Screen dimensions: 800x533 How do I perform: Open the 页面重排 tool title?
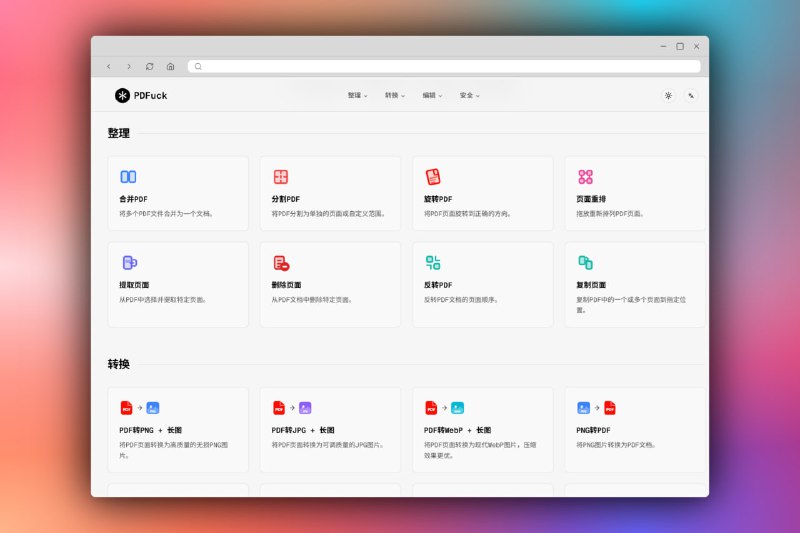[x=591, y=199]
